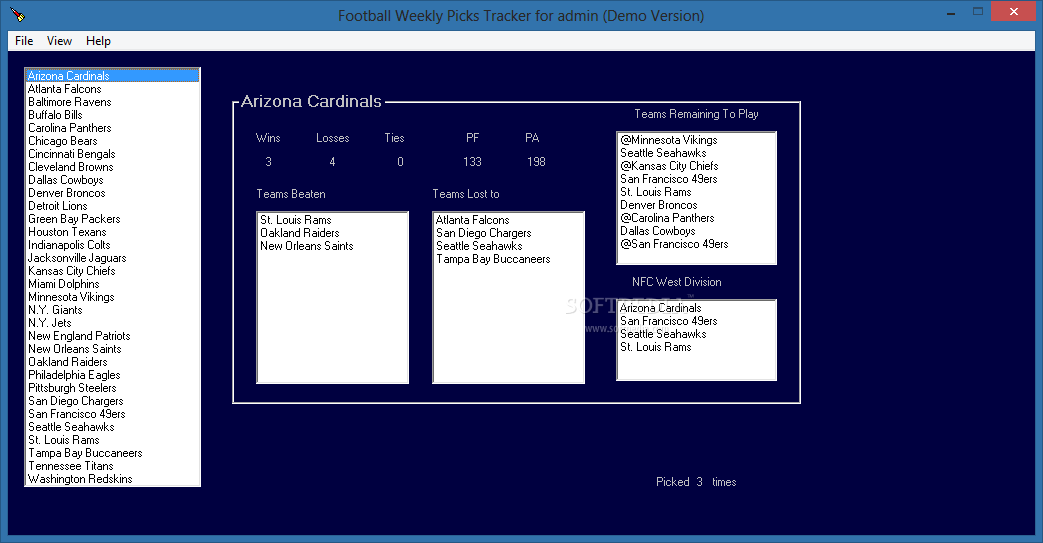Choose N.Y. Jets from the team list

click(112, 322)
